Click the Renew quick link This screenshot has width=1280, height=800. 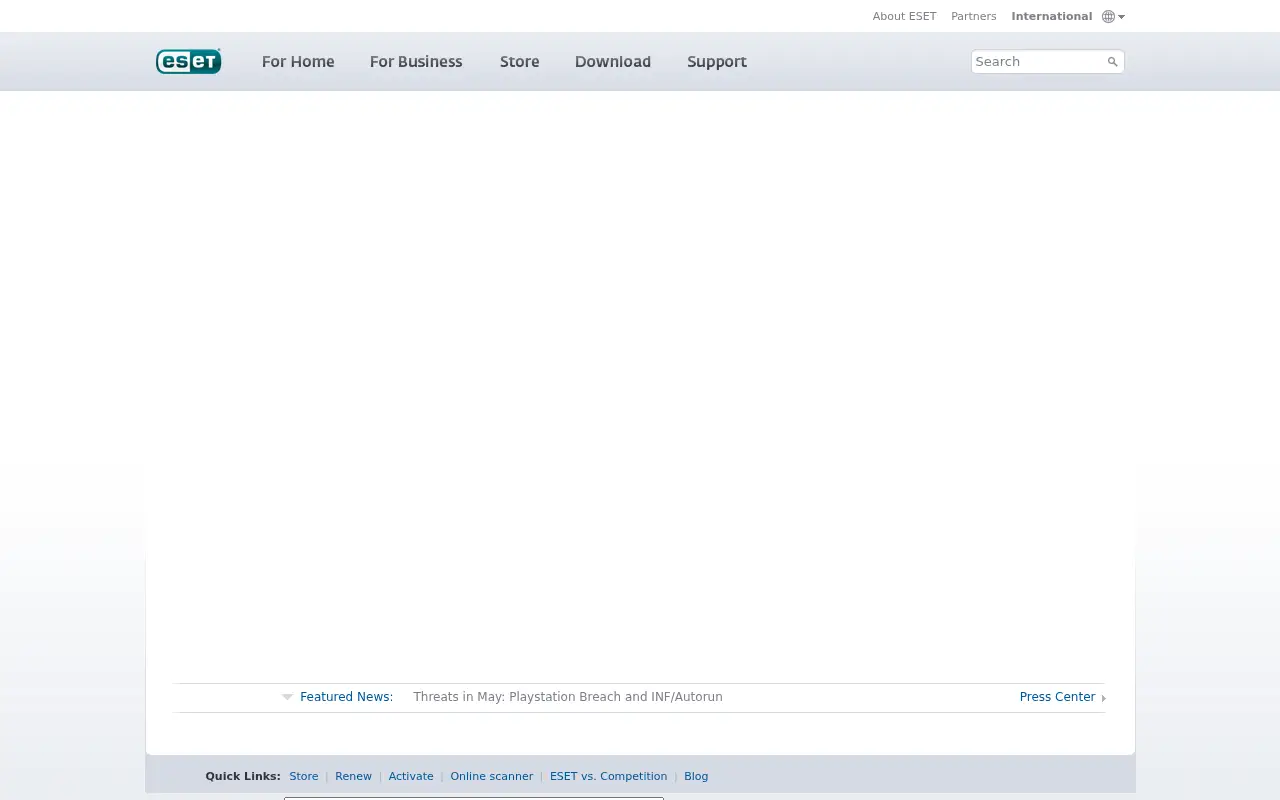click(x=353, y=776)
